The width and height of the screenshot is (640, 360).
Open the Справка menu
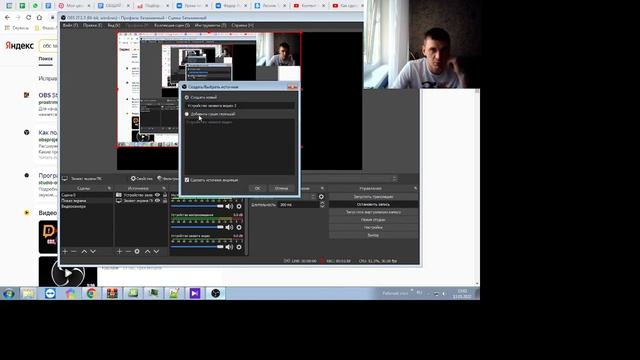[242, 25]
